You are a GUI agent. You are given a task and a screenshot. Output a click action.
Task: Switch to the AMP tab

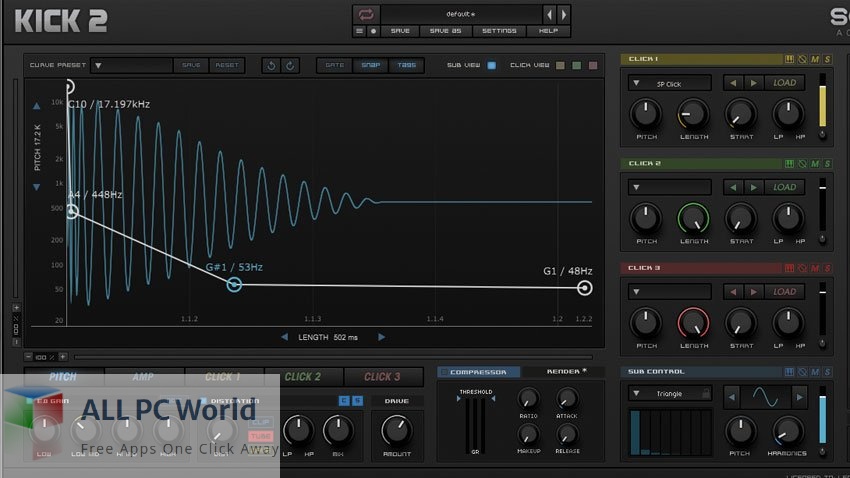[x=143, y=377]
